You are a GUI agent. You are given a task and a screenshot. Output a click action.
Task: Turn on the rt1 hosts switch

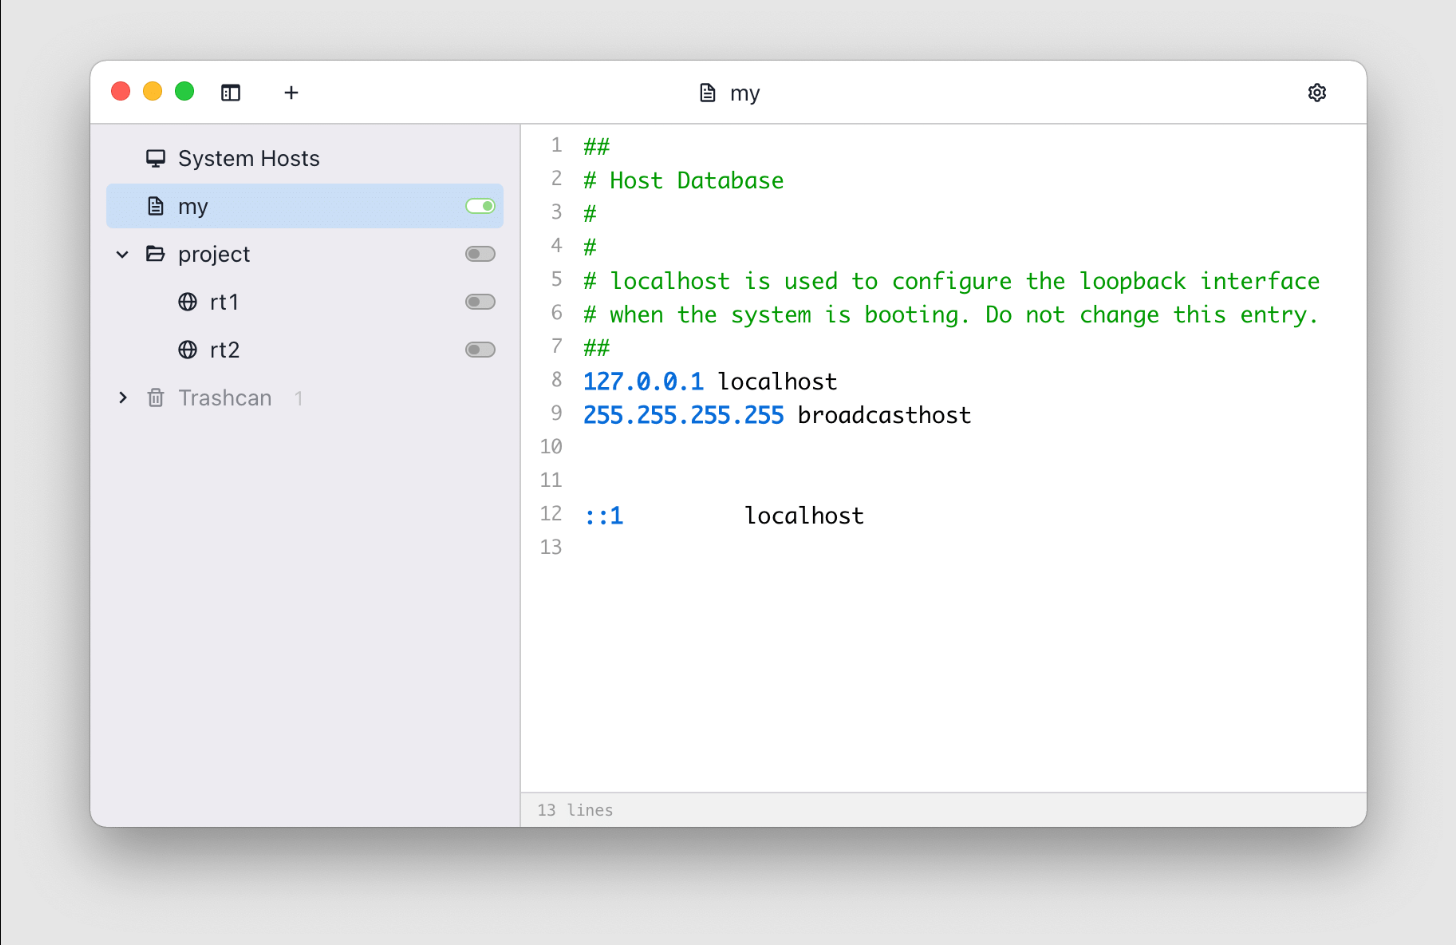[479, 301]
